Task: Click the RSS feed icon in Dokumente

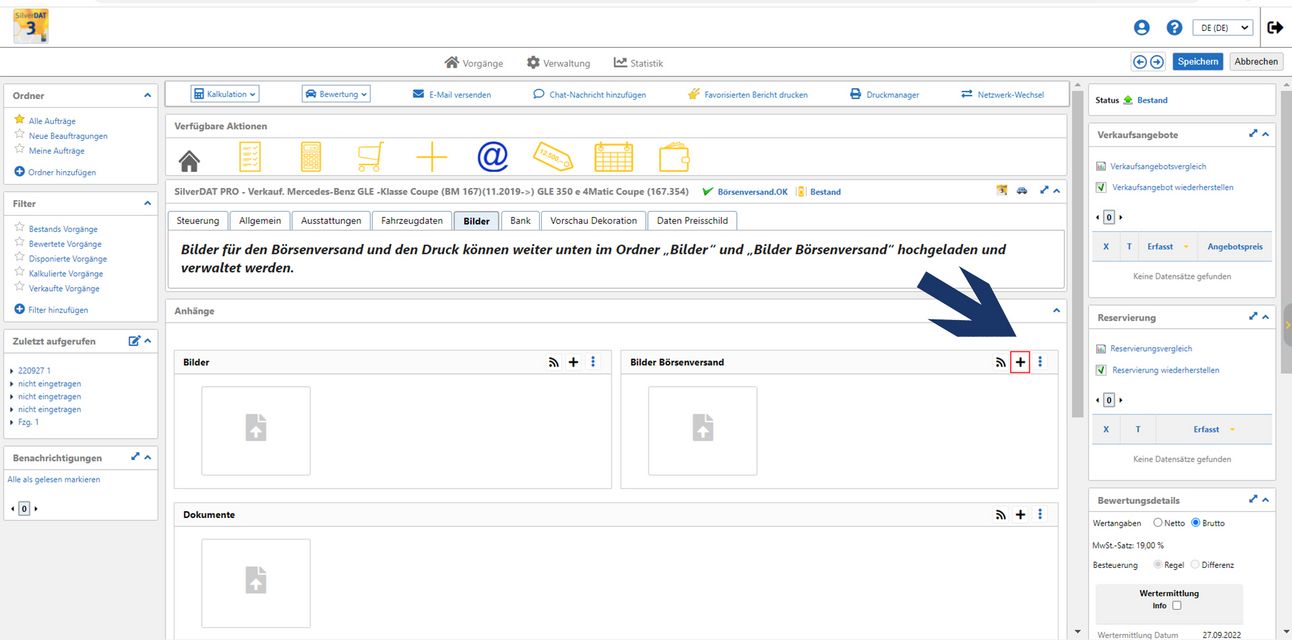Action: (x=1000, y=515)
